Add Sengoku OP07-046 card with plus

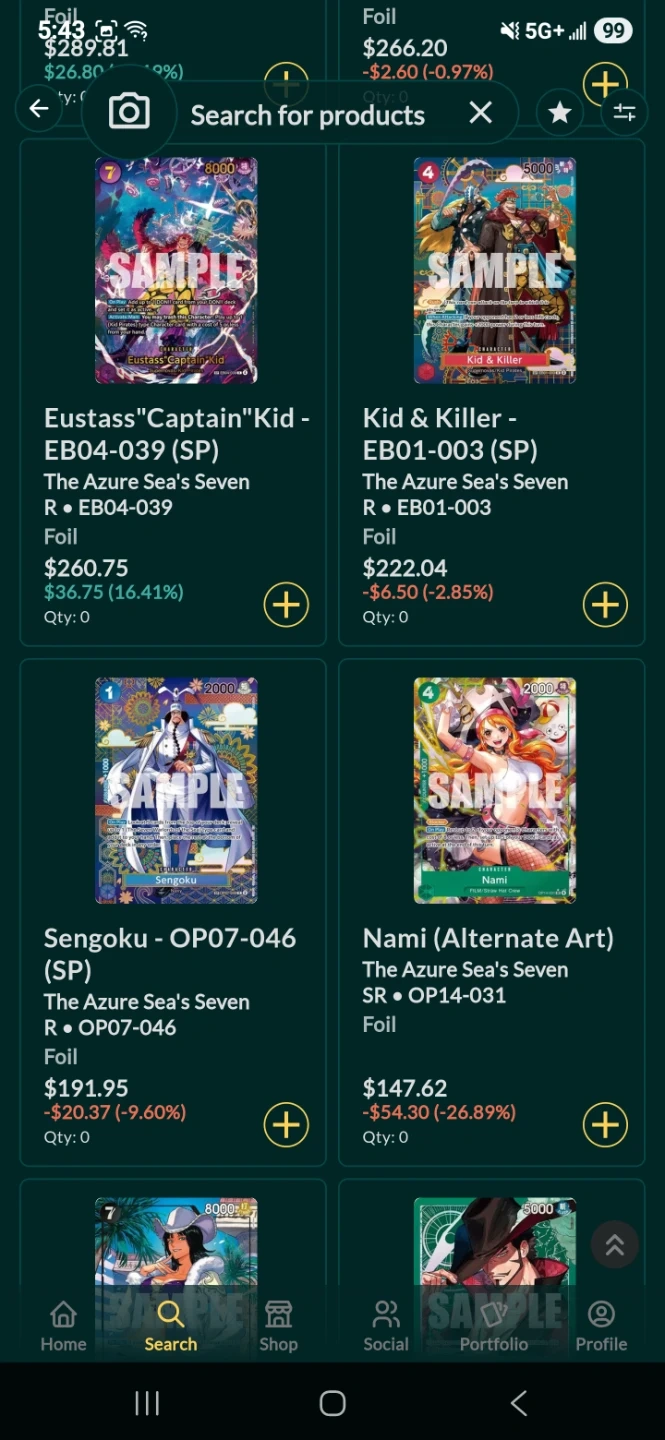coord(286,1125)
